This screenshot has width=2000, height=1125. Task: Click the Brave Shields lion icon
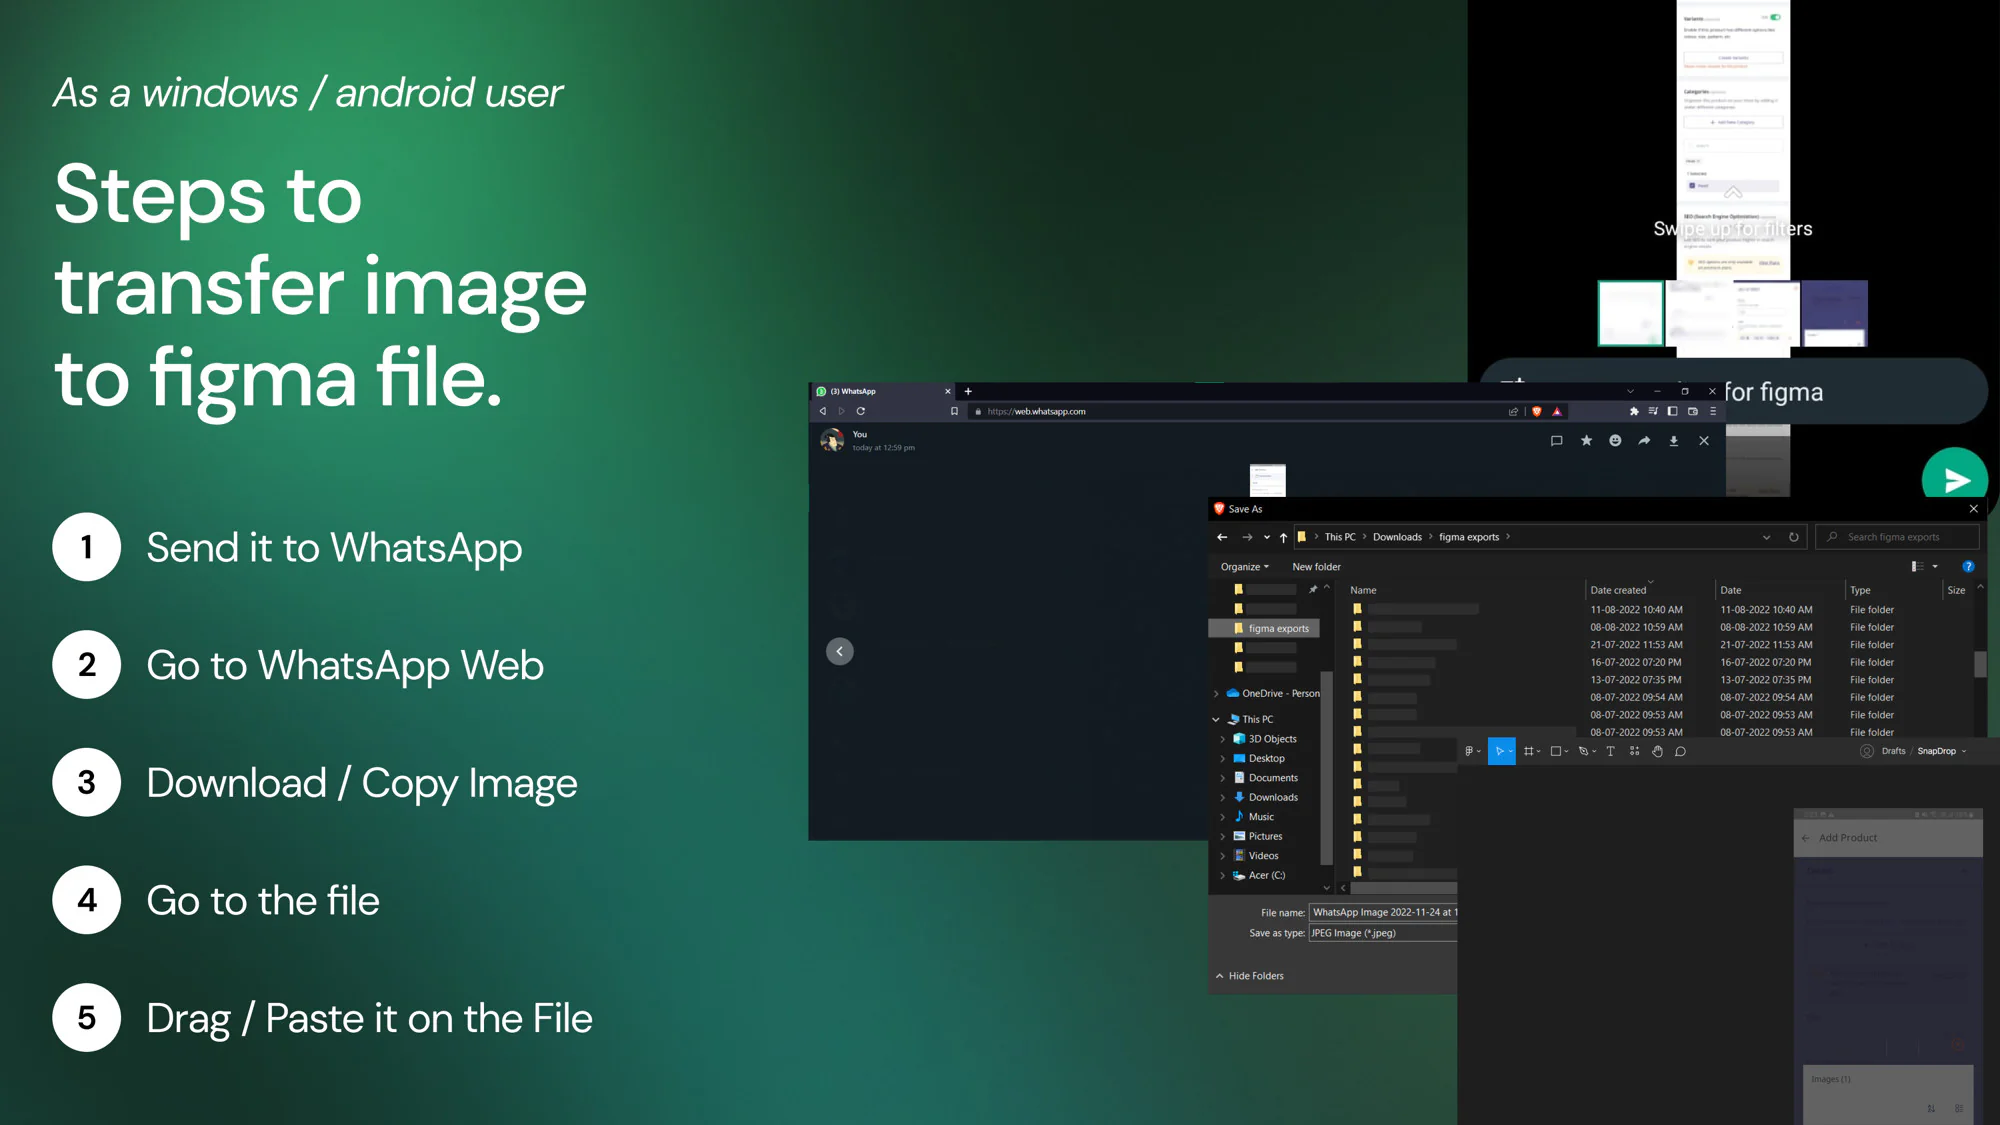pyautogui.click(x=1537, y=411)
